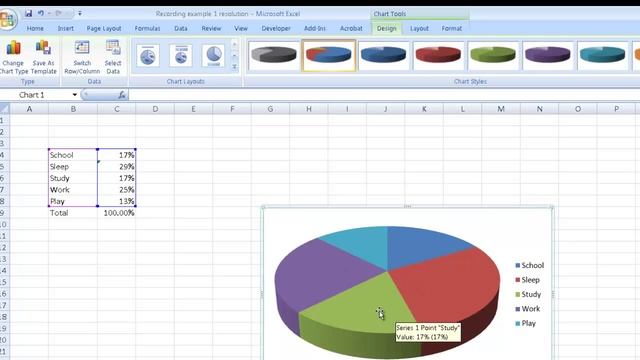Open the Data ribbon tab

click(181, 28)
